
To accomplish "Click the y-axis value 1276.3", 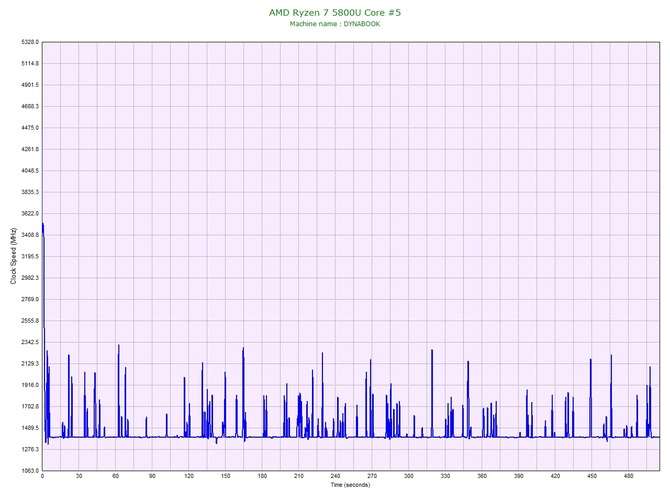I will 30,449.
